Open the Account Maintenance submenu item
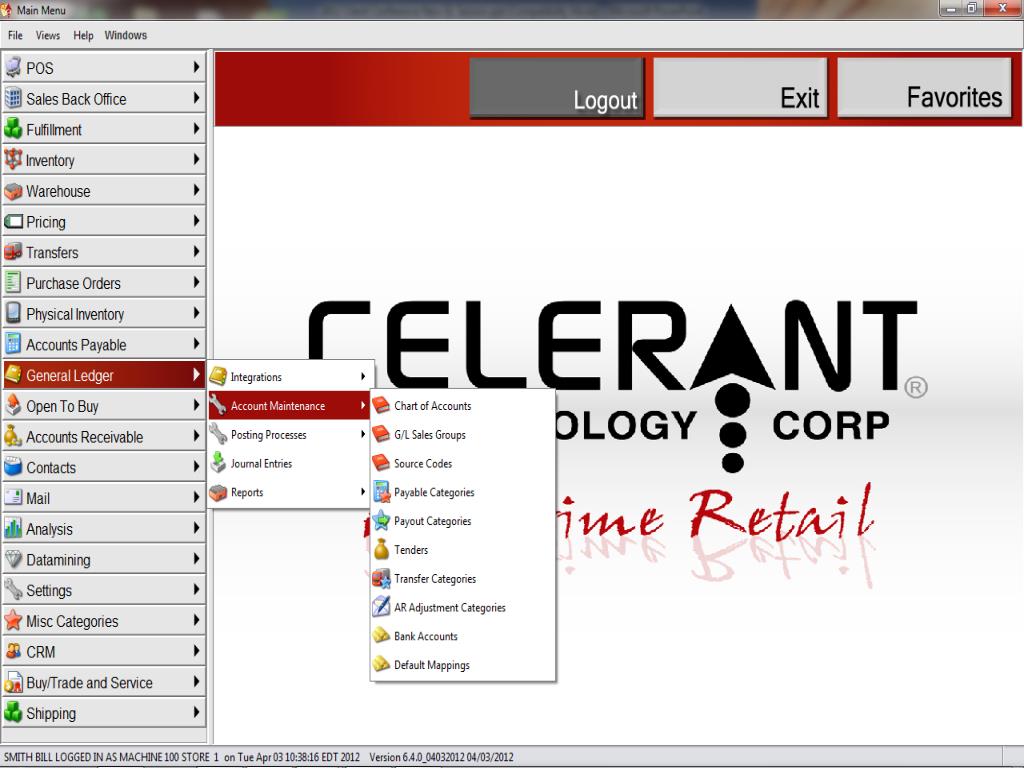Screen dimensions: 1024x768 click(x=289, y=406)
